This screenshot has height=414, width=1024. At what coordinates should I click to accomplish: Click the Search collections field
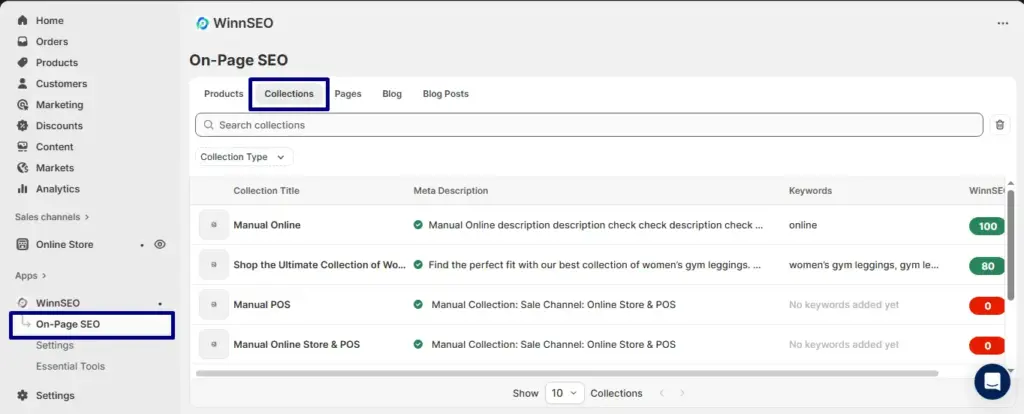point(589,125)
